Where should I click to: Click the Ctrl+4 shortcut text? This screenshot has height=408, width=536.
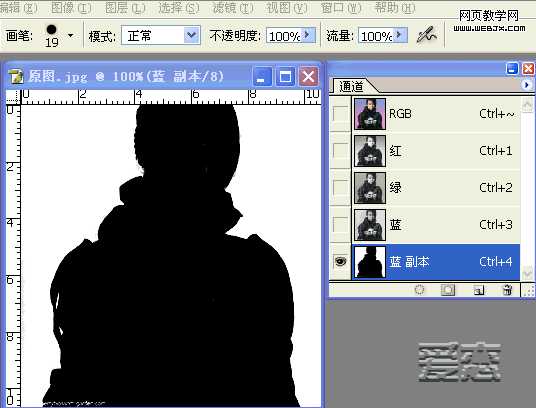point(496,262)
